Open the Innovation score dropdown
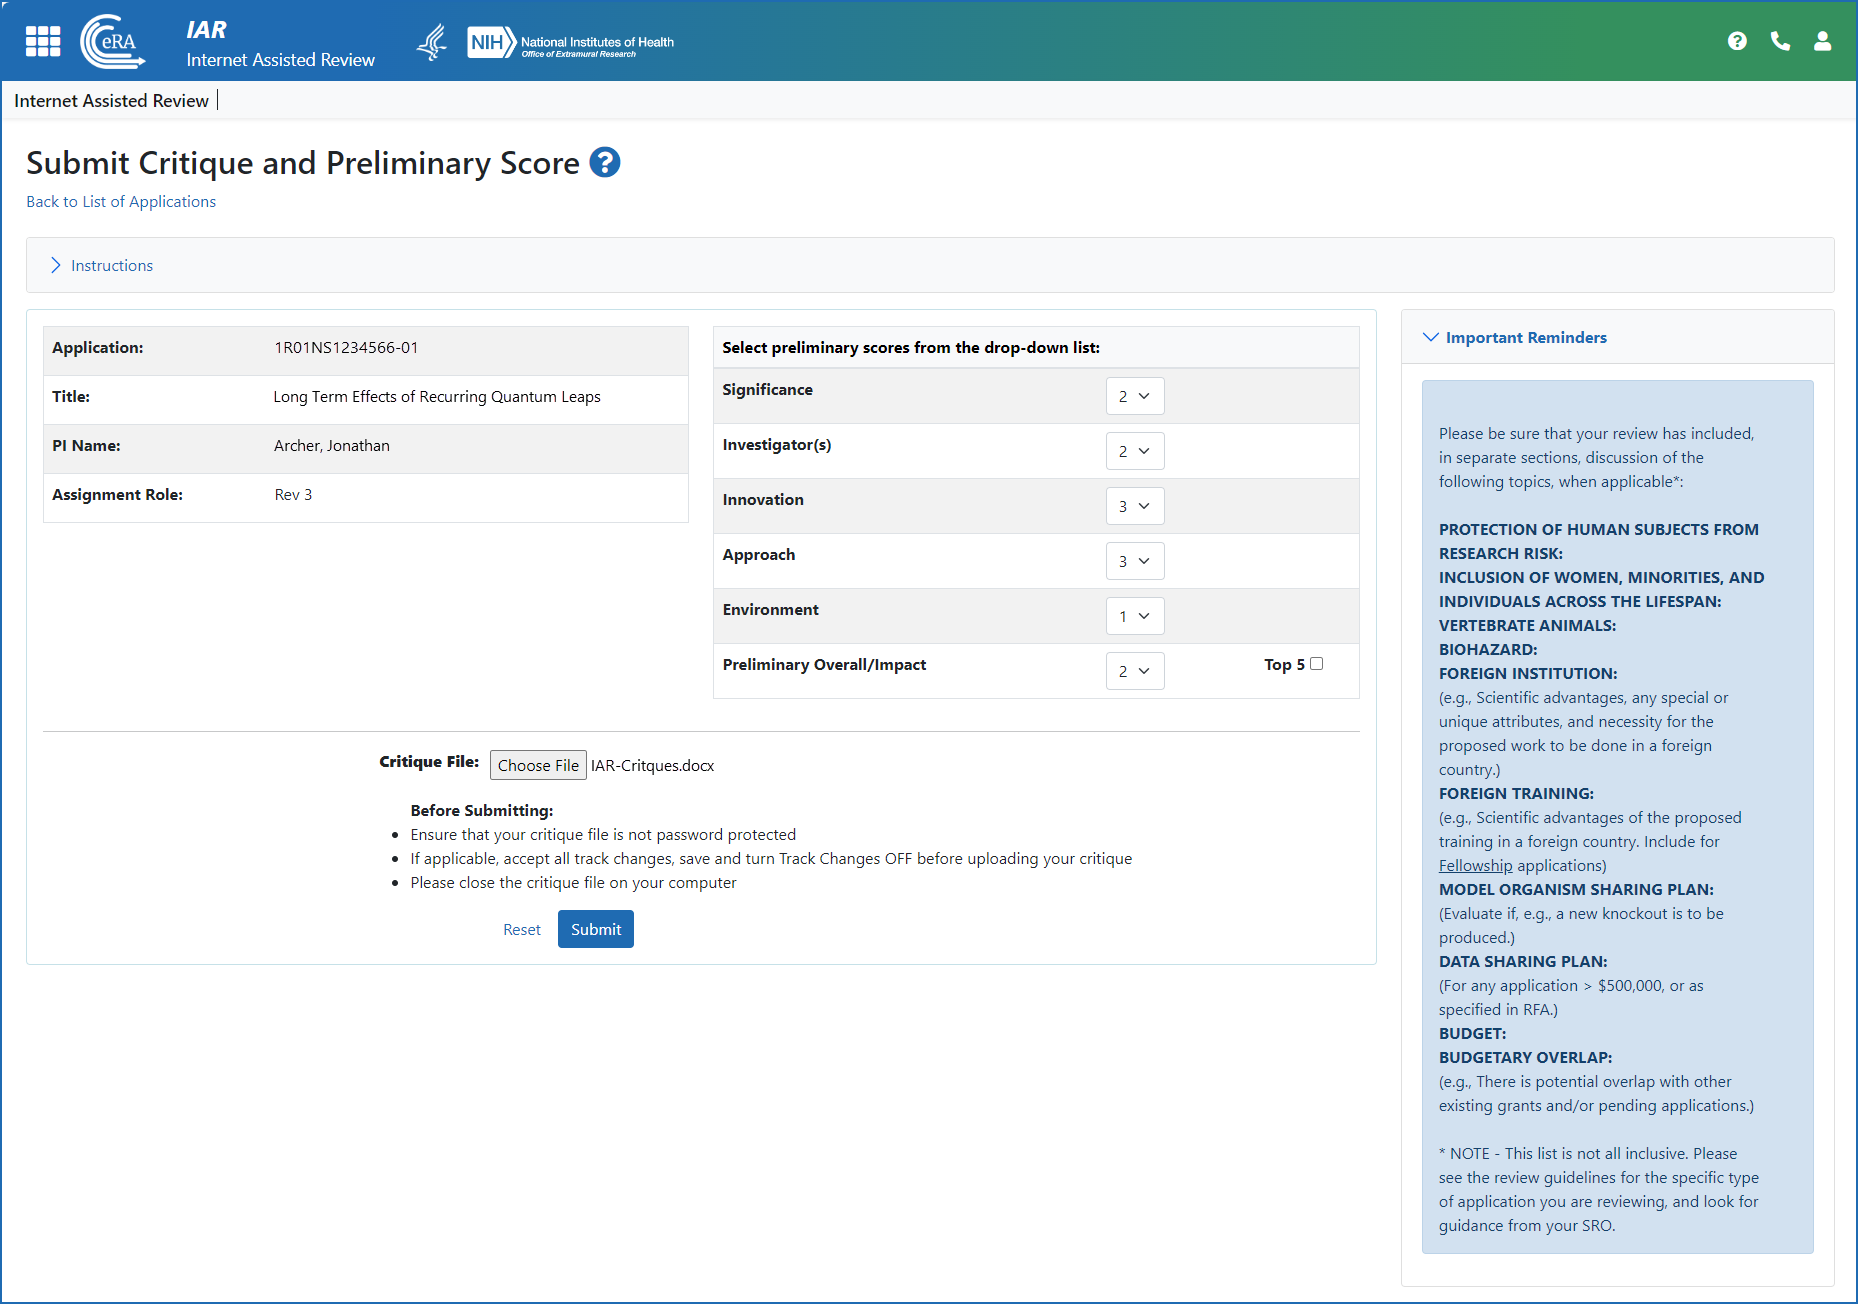 pos(1134,506)
